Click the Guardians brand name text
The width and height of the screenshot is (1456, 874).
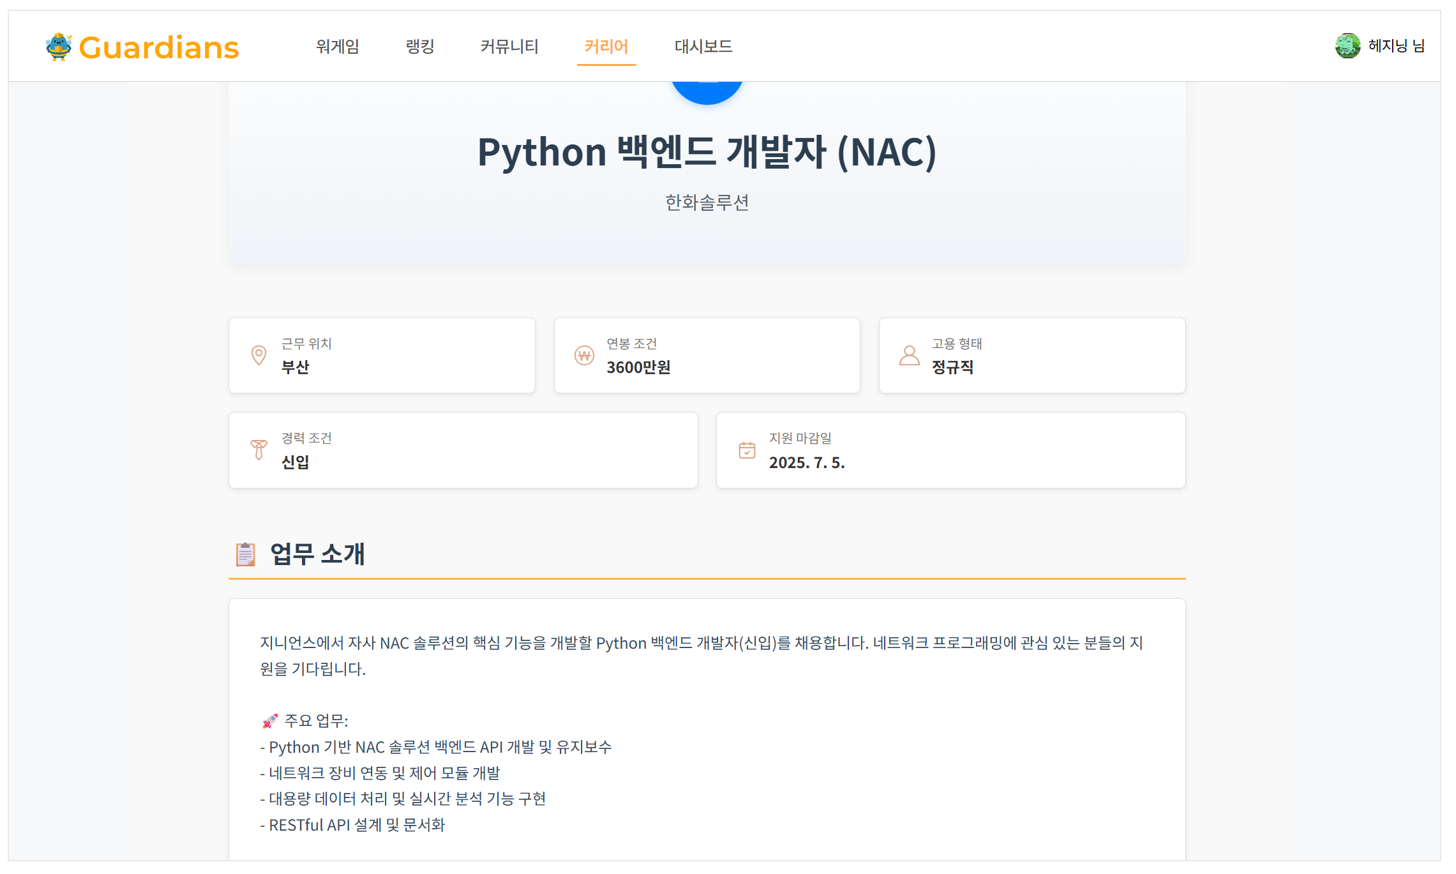[x=158, y=47]
